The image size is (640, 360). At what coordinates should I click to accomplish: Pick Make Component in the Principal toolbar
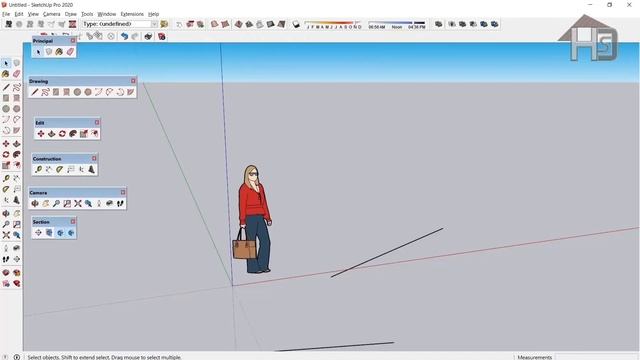49,52
